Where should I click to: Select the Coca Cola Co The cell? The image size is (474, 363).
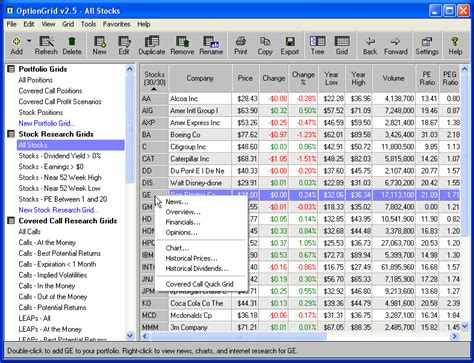click(x=200, y=303)
